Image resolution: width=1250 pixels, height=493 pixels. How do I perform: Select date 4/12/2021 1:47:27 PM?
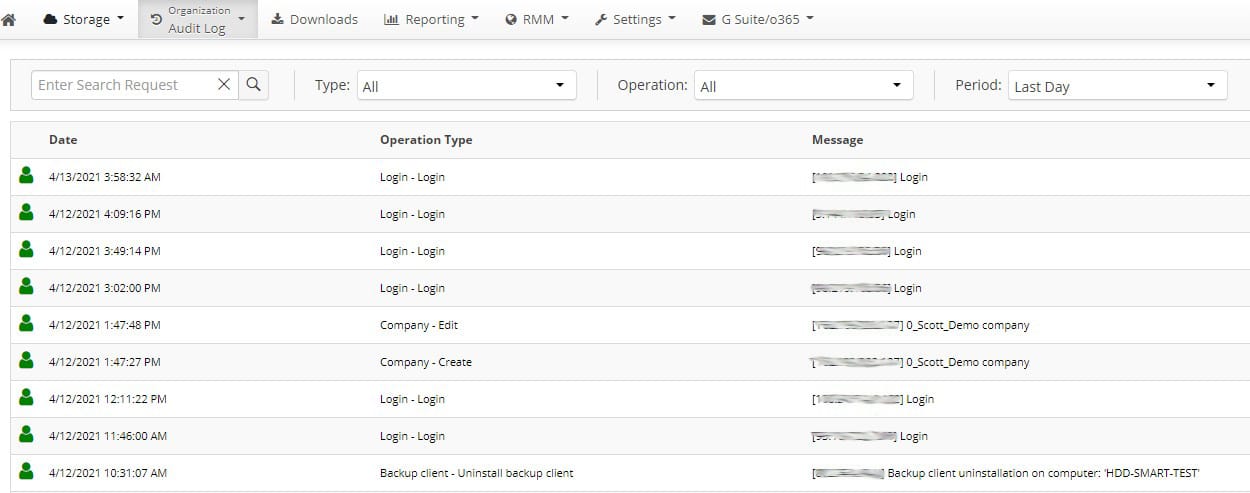click(105, 362)
